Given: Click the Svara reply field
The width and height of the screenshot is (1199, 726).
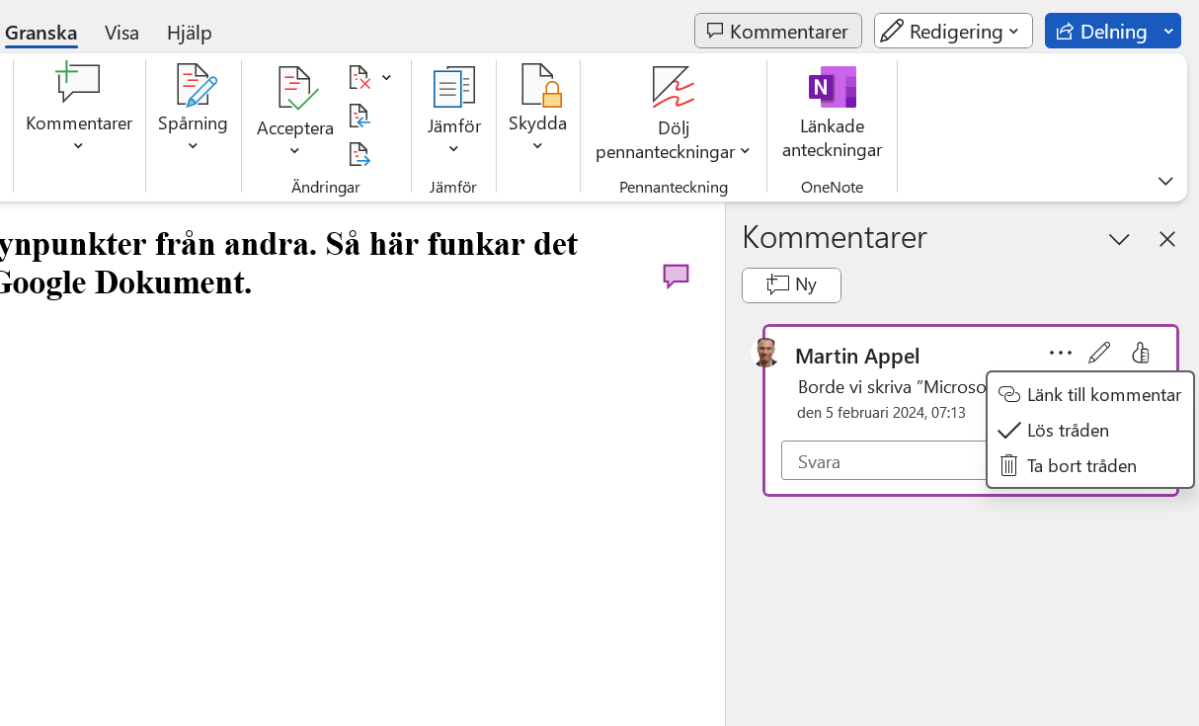Looking at the screenshot, I should (x=880, y=461).
